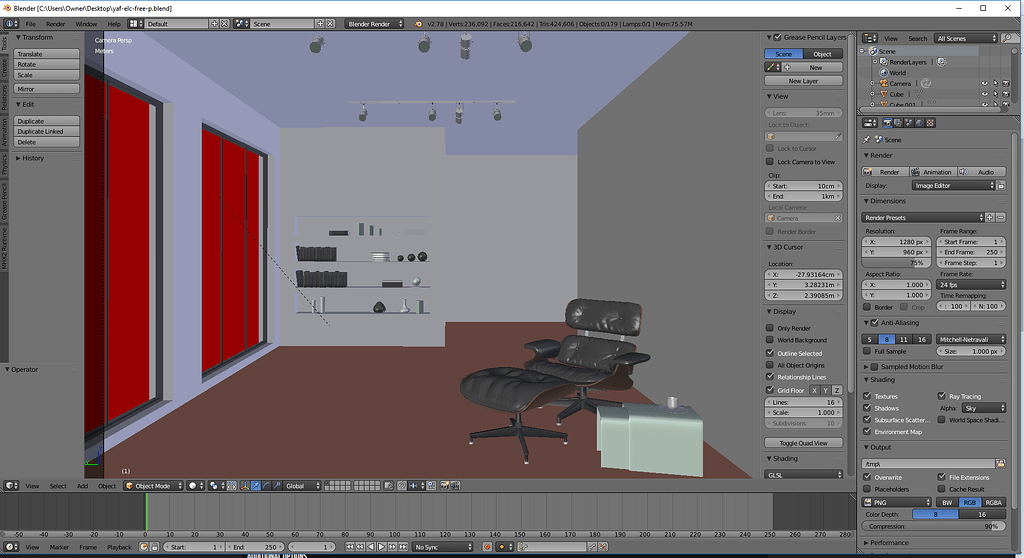This screenshot has height=558, width=1024.
Task: Open the output folder browse icon
Action: (1000, 463)
